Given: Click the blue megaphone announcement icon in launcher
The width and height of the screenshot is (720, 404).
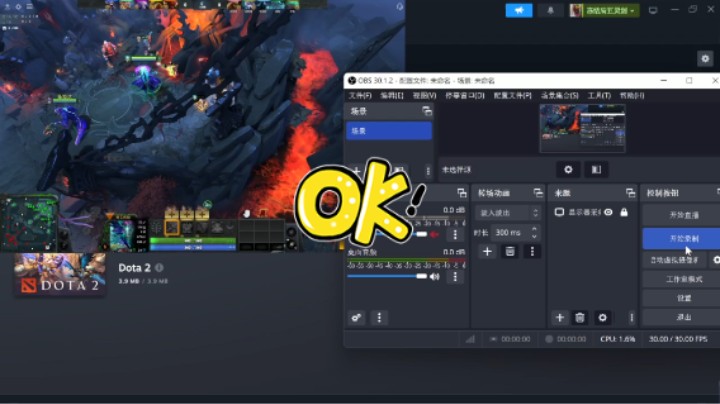Looking at the screenshot, I should click(519, 10).
